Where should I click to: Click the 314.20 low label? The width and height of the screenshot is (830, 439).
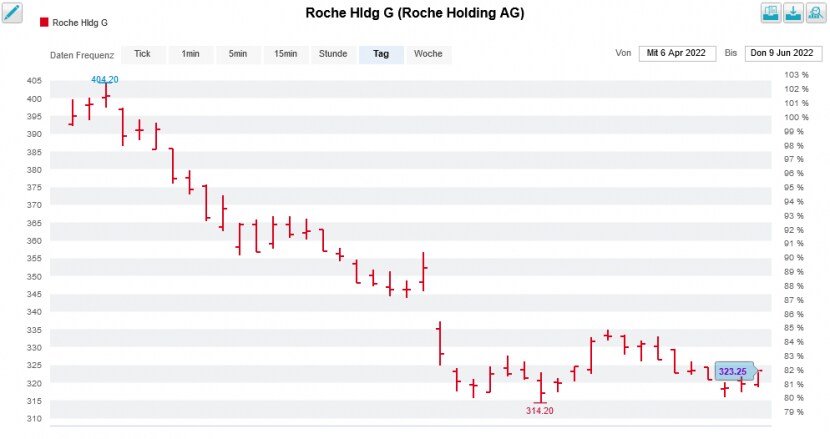(540, 410)
